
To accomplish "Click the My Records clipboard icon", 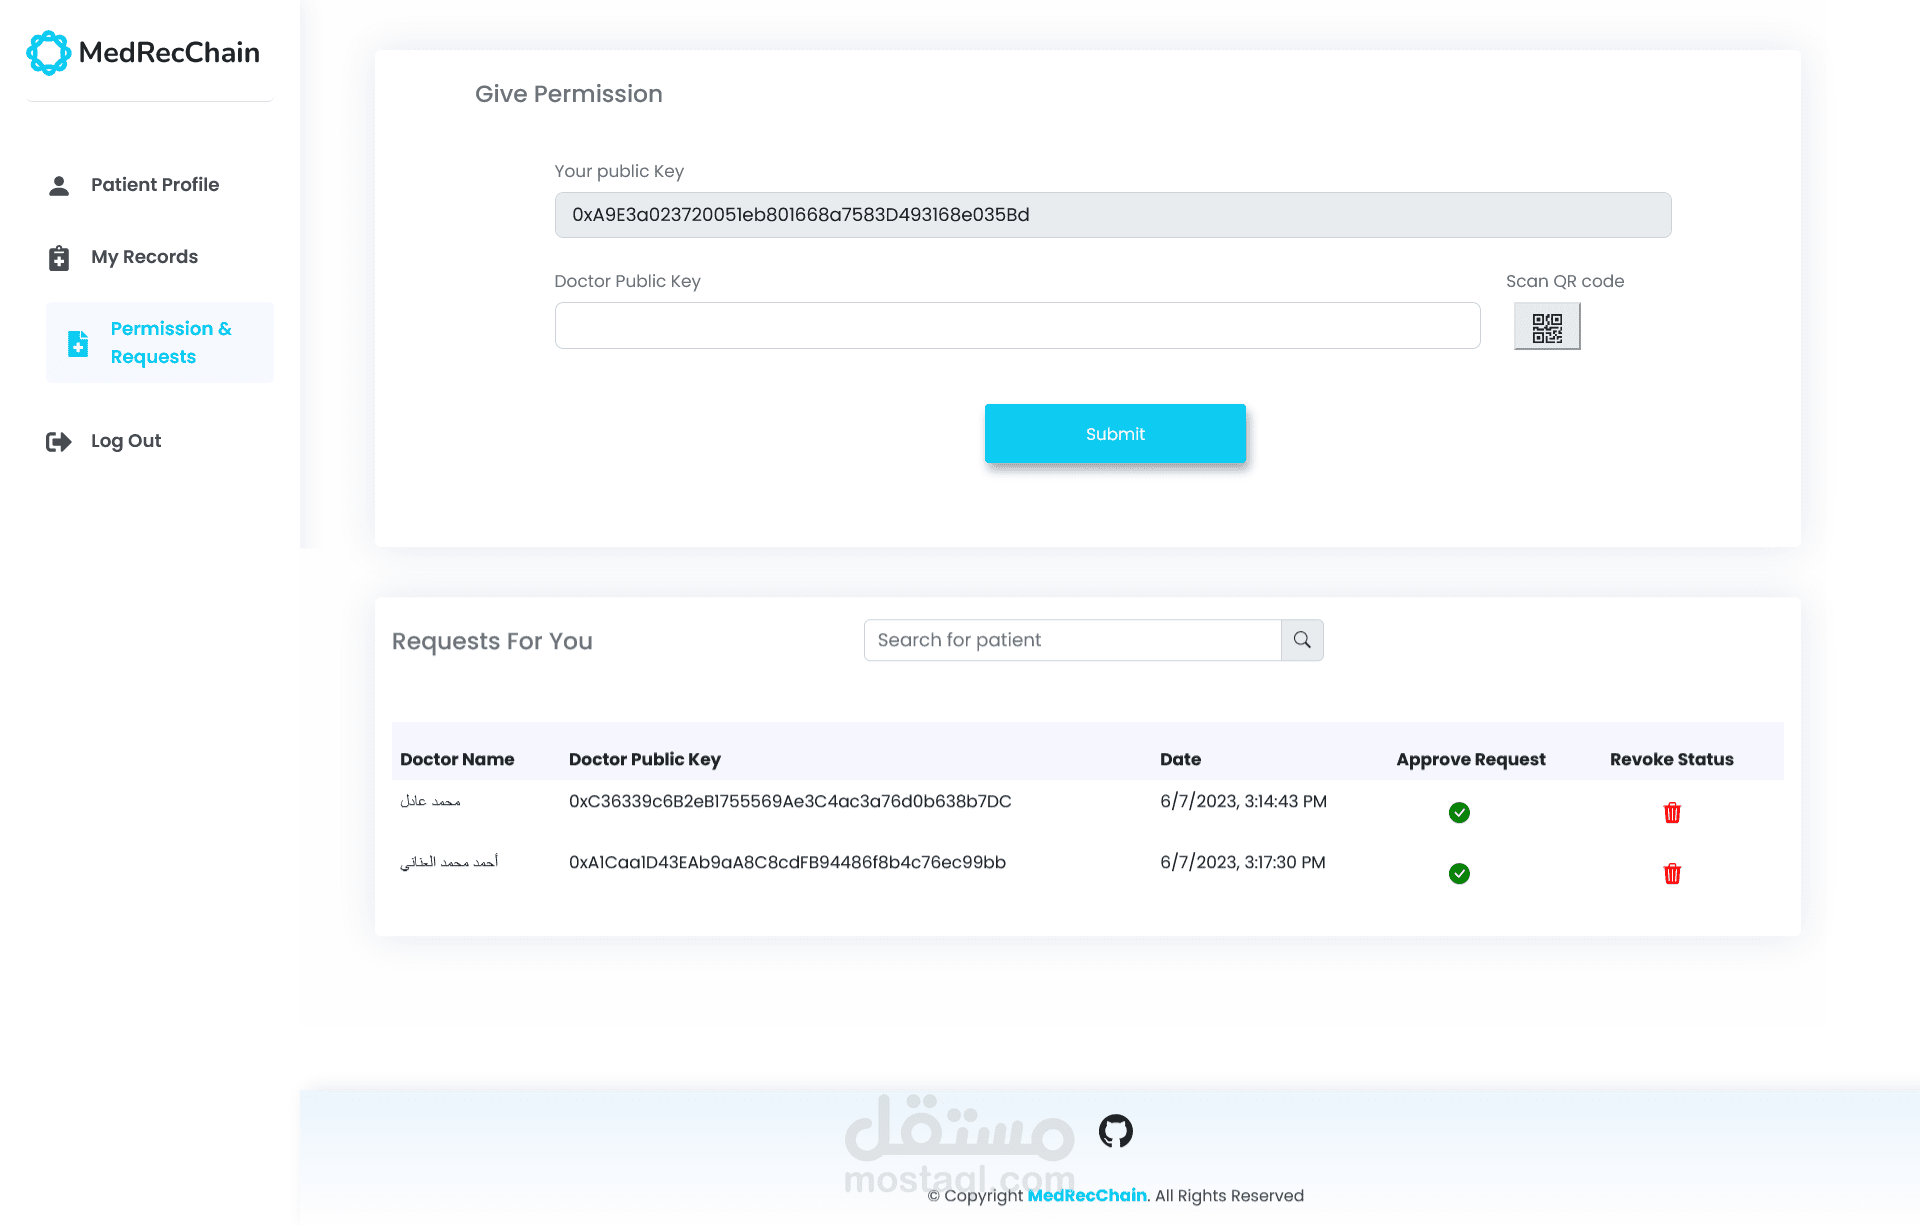I will [x=59, y=258].
